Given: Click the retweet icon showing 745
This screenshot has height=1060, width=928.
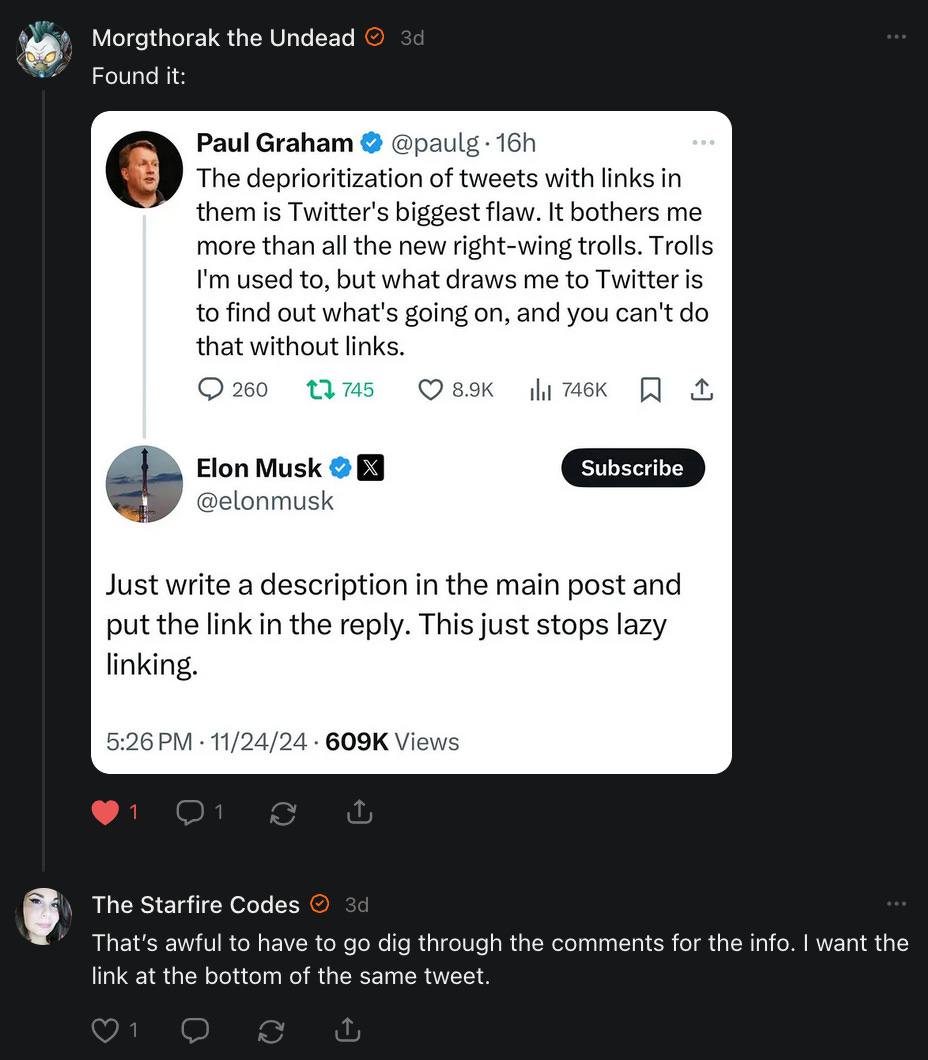Looking at the screenshot, I should tap(321, 390).
